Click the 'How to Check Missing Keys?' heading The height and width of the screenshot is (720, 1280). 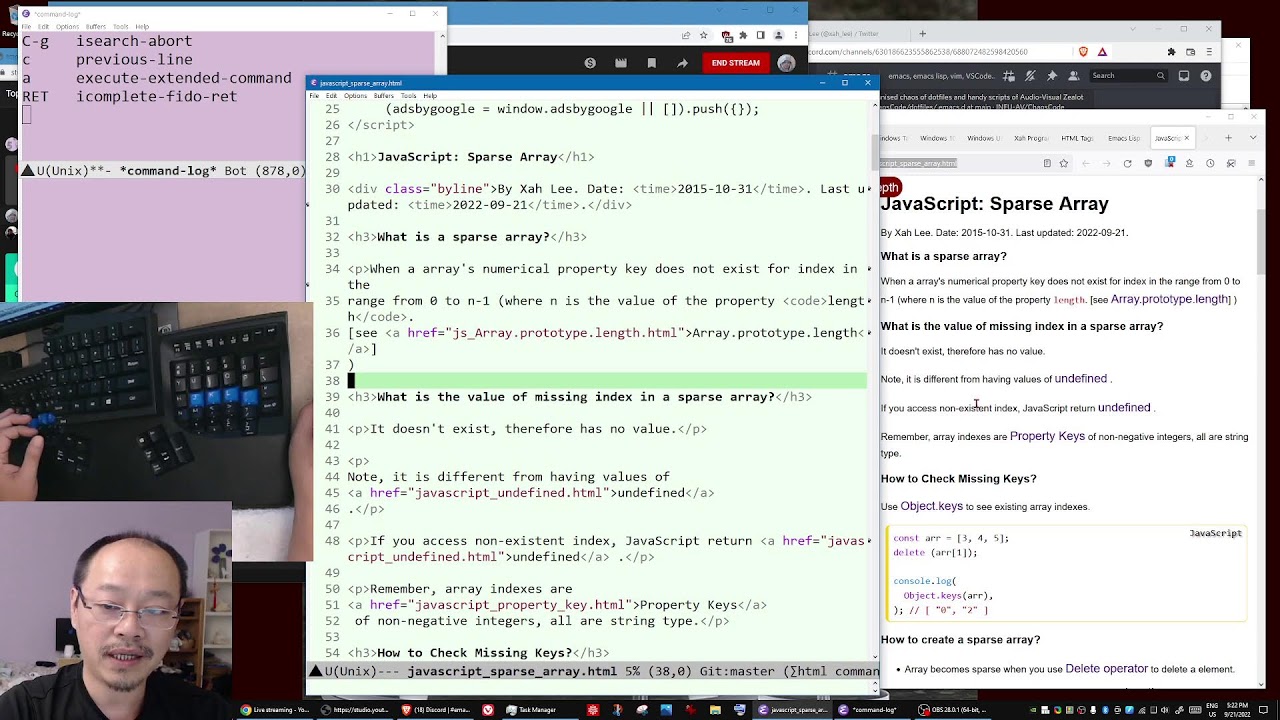[959, 479]
